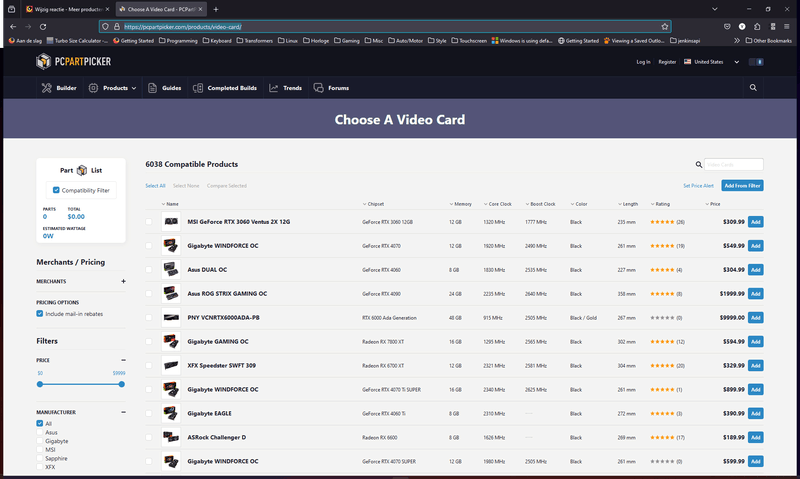Image resolution: width=800 pixels, height=479 pixels.
Task: Add the Asus ROG STRIX GAMING OC
Action: [x=756, y=294]
